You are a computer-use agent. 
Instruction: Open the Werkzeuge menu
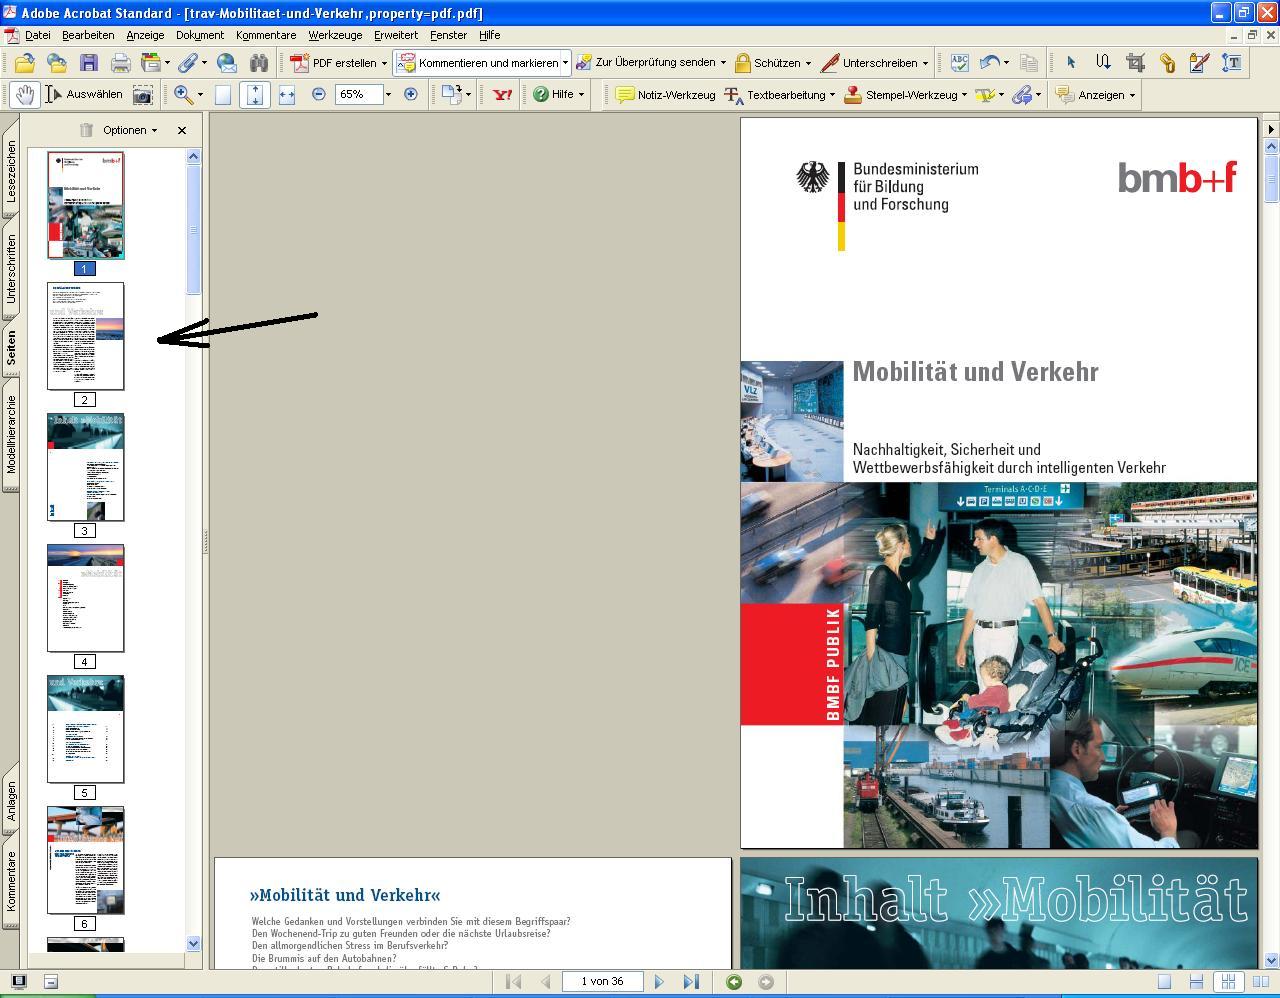pos(335,35)
